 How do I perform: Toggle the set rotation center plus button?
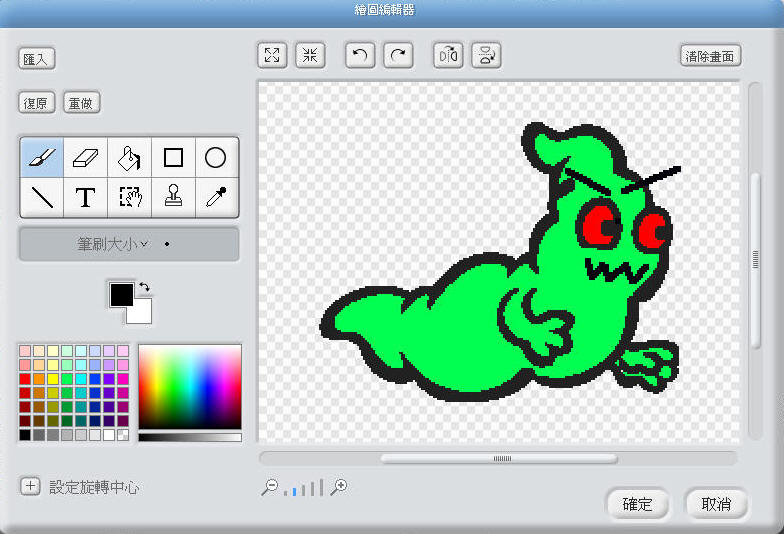coord(31,487)
